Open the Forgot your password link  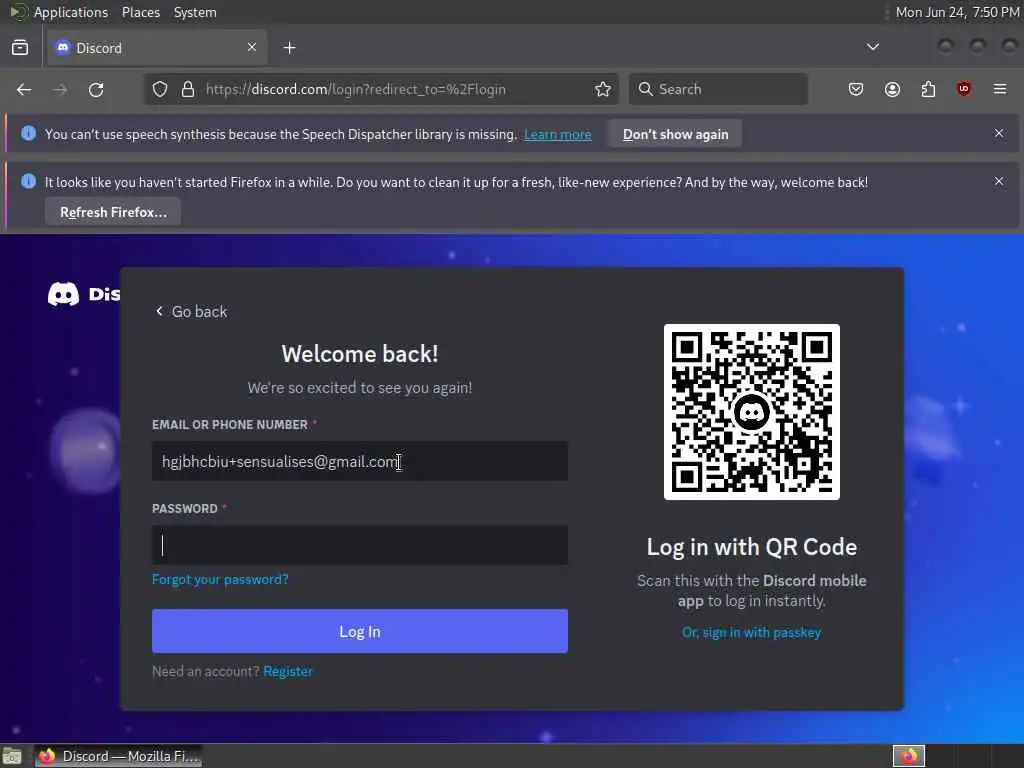click(x=220, y=579)
